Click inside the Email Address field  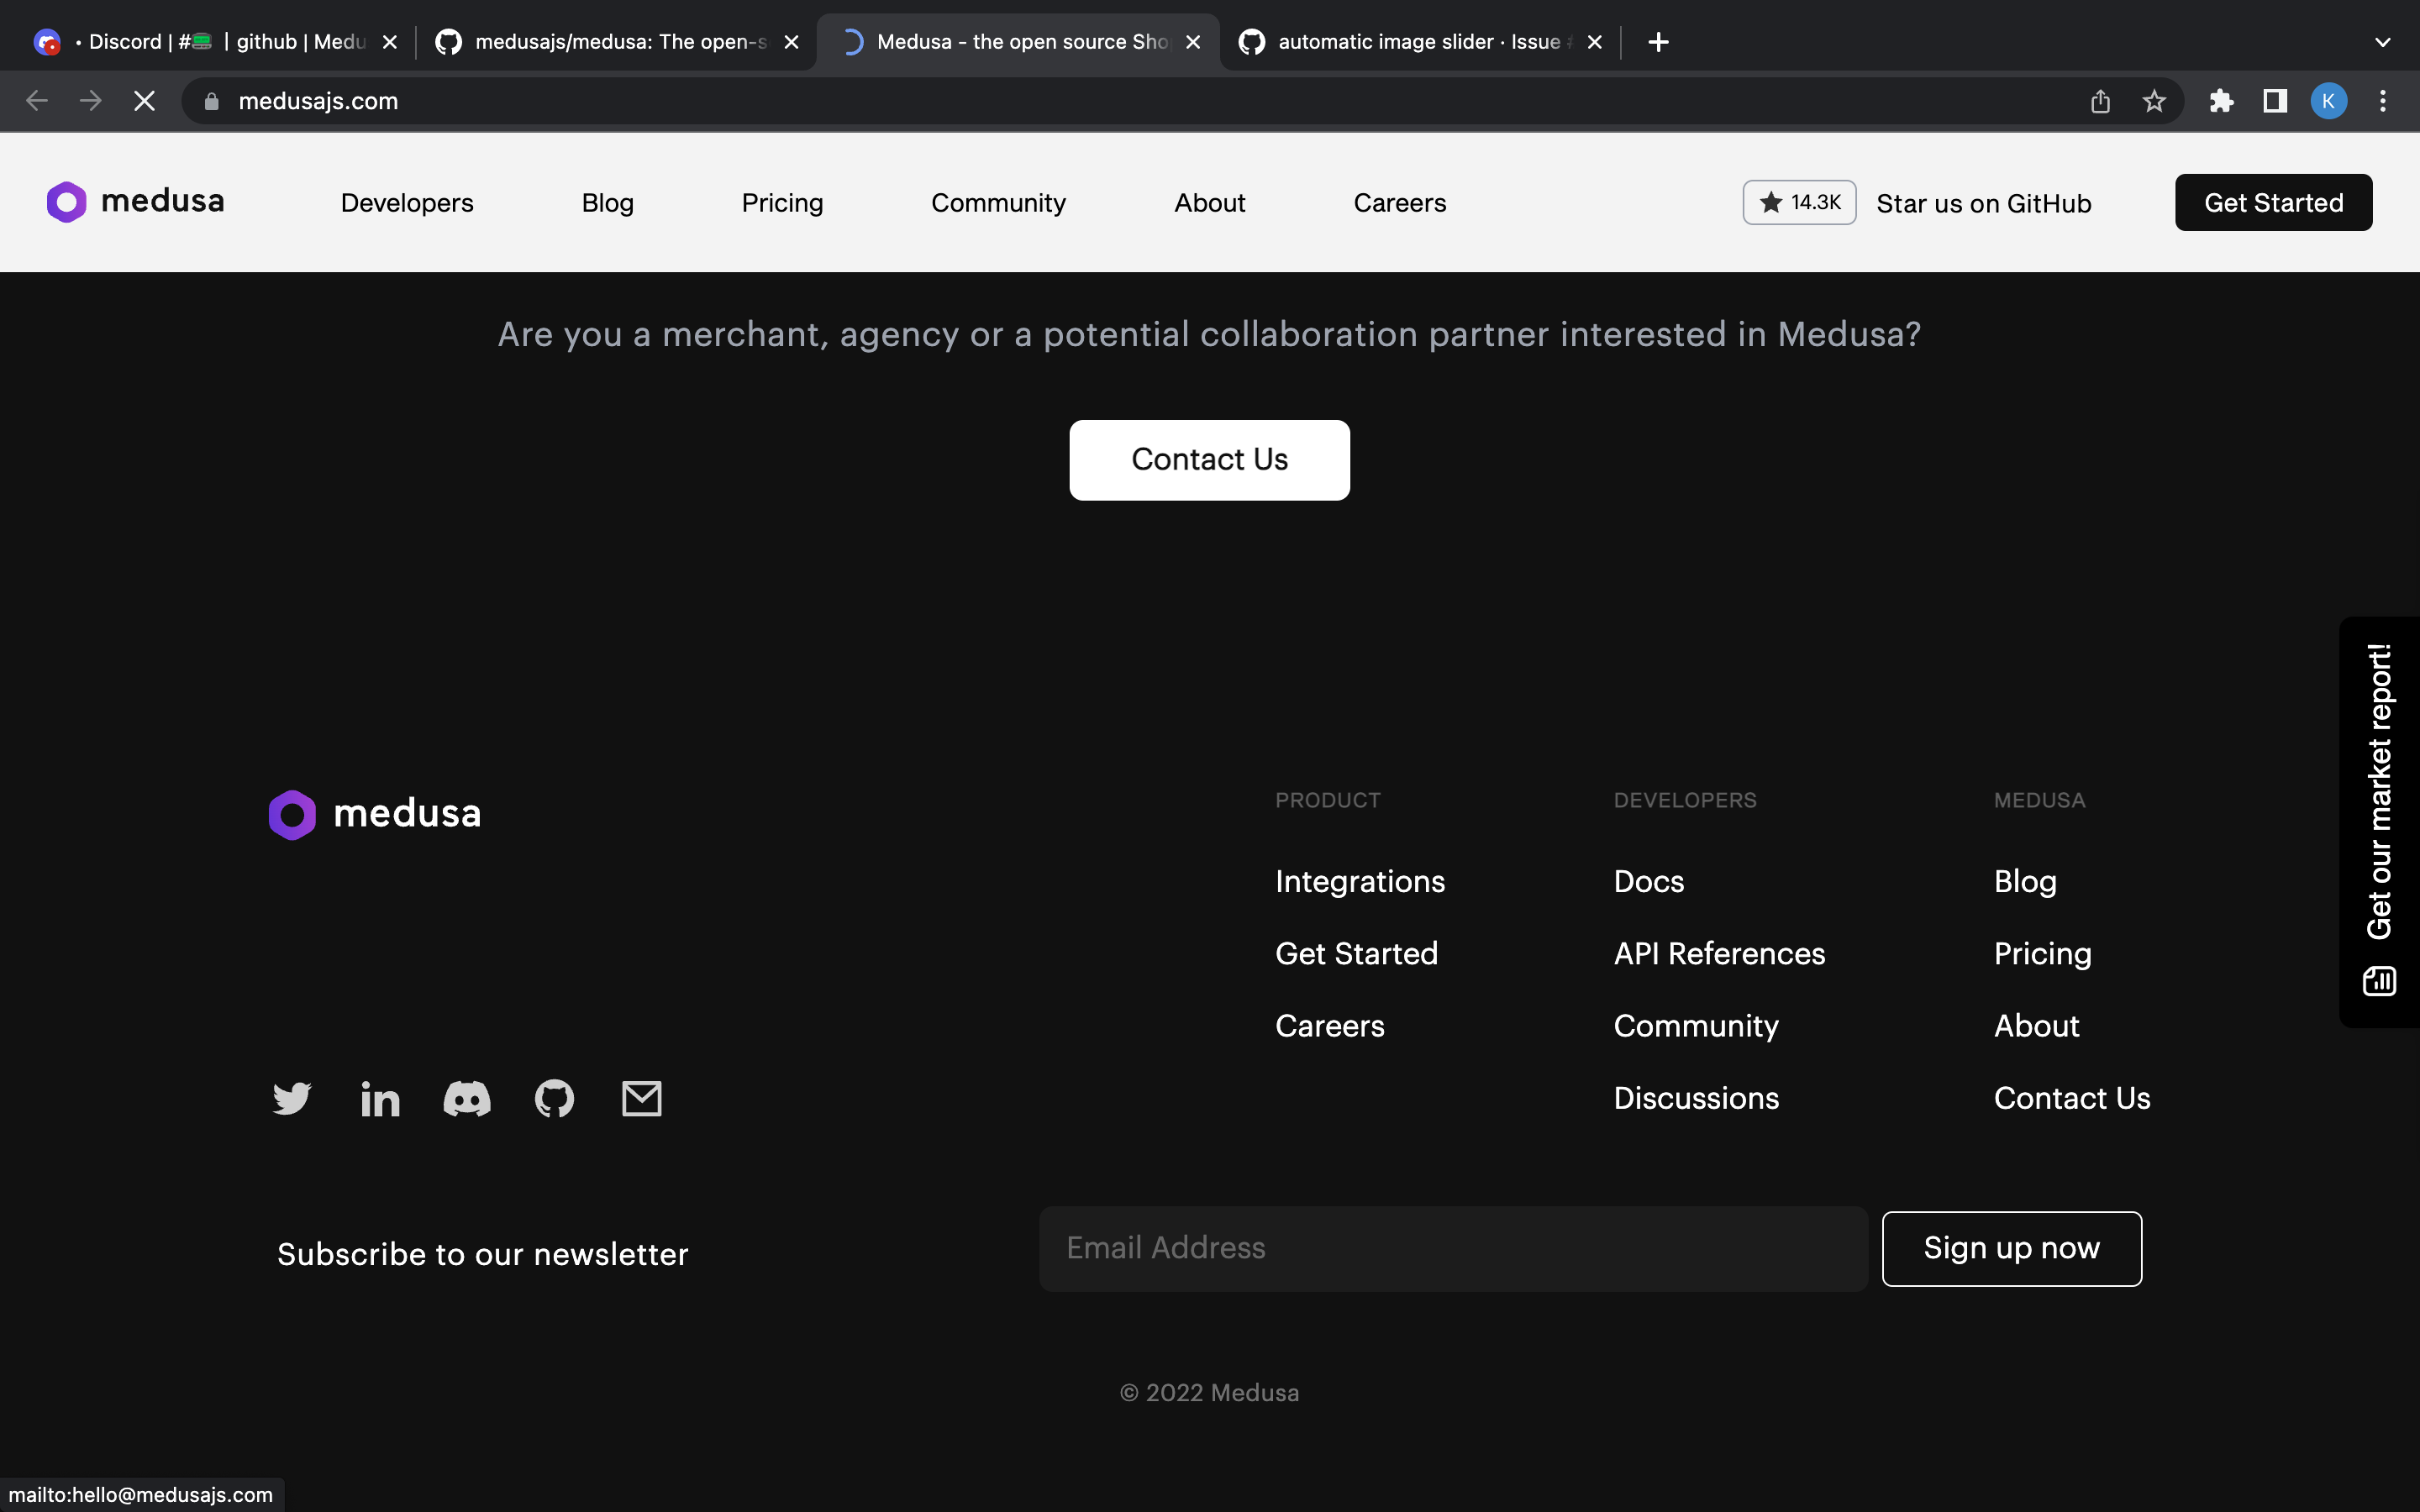pos(1450,1247)
